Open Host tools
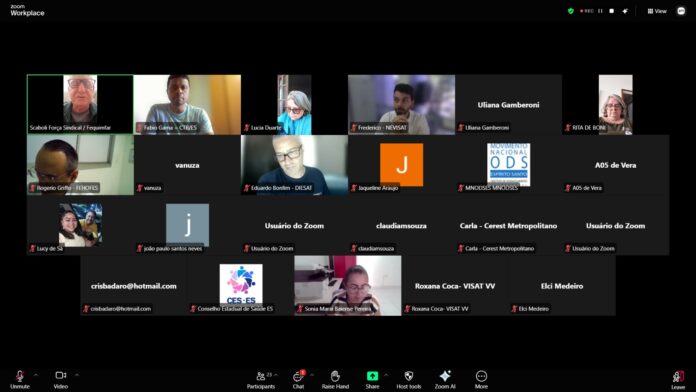Screen dimensions: 696x392 point(408,380)
